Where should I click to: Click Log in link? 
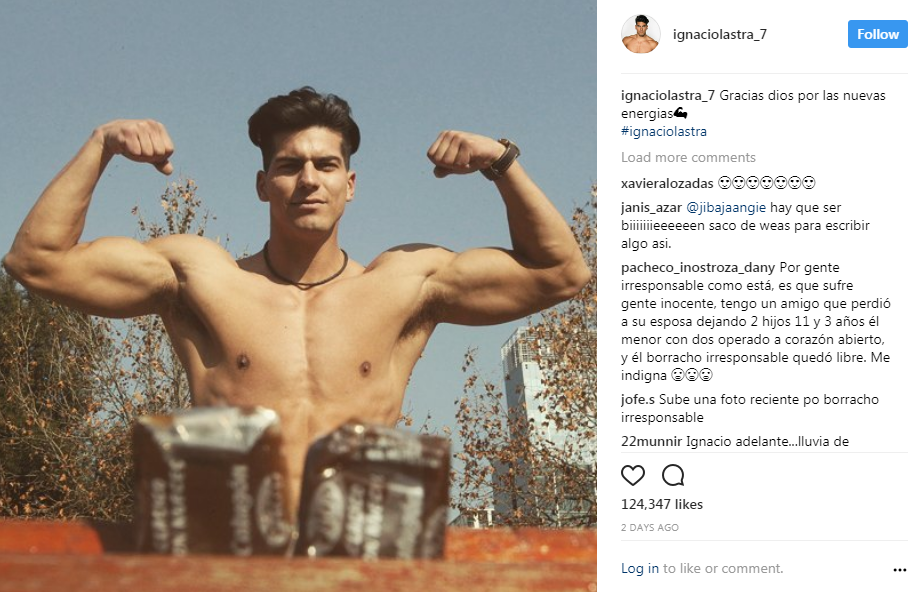point(639,568)
